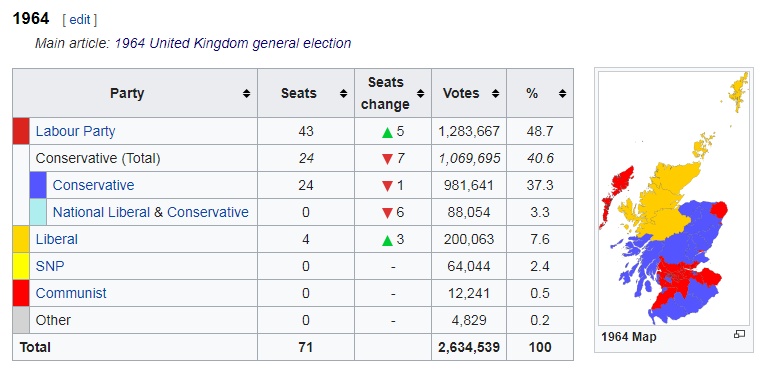Sort table by Party column arrows
This screenshot has width=764, height=383.
click(x=247, y=94)
